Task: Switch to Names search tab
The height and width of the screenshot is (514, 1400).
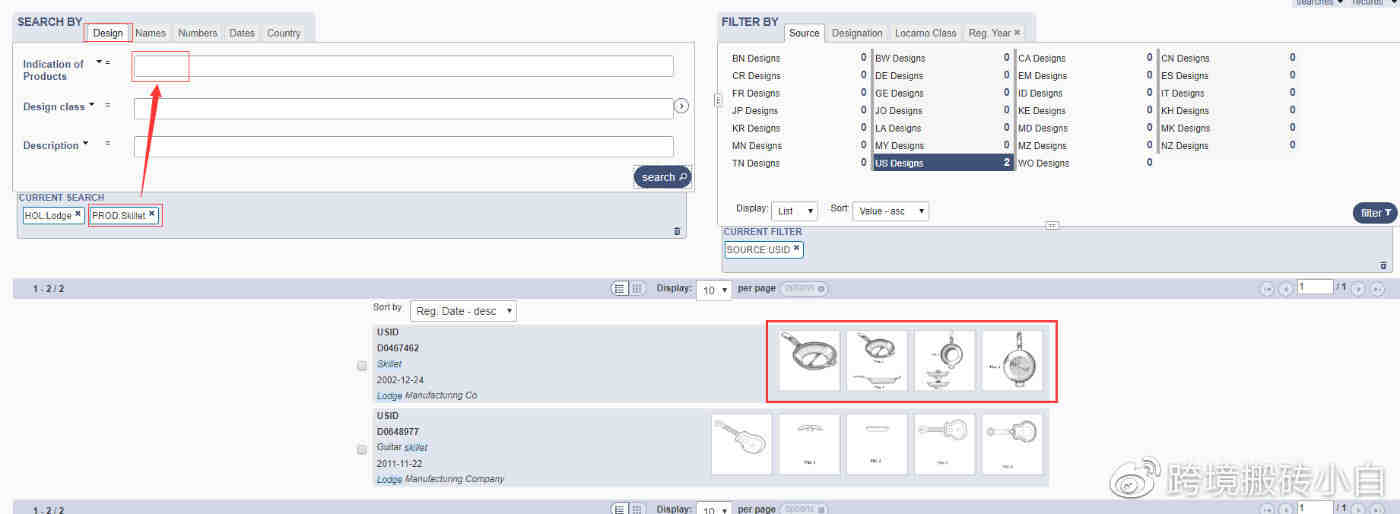Action: pos(151,33)
